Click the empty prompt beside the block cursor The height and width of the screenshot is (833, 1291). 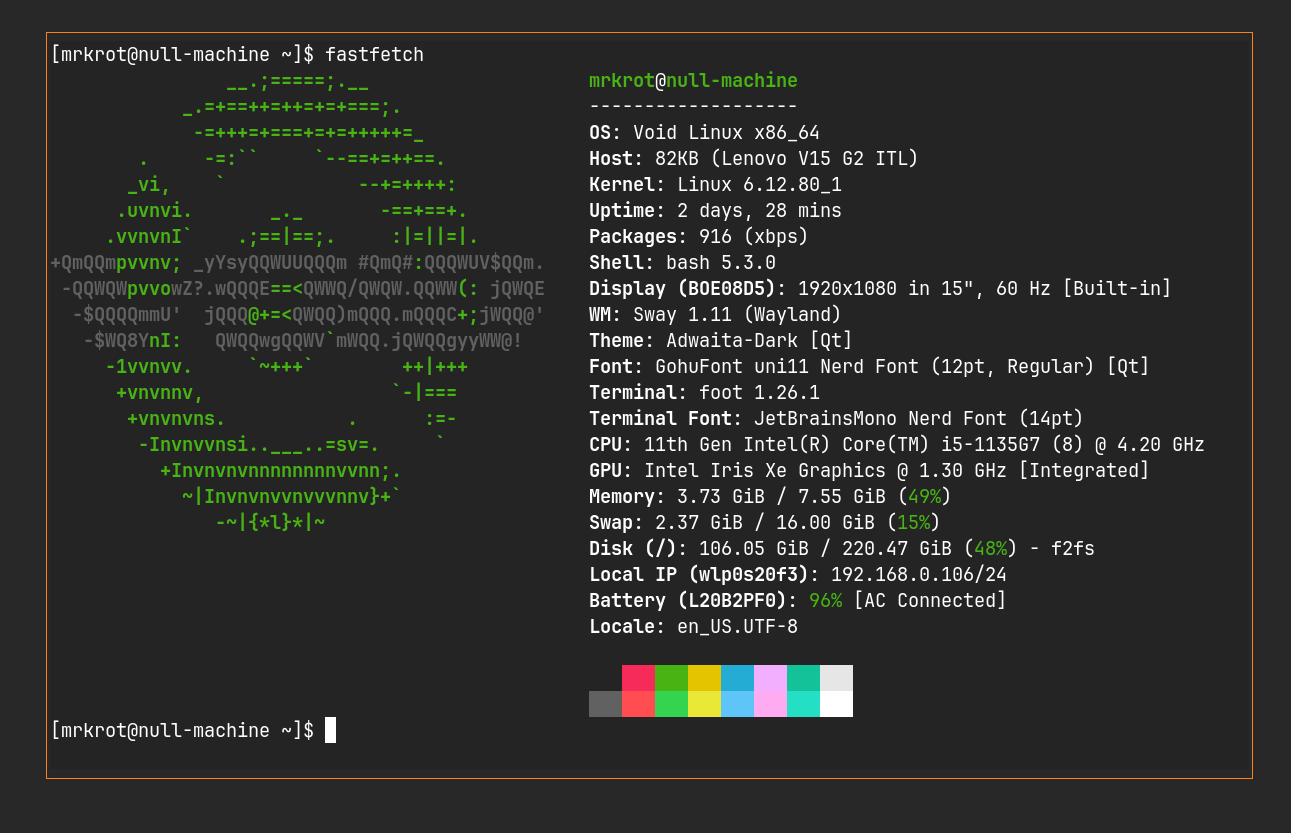[x=183, y=731]
